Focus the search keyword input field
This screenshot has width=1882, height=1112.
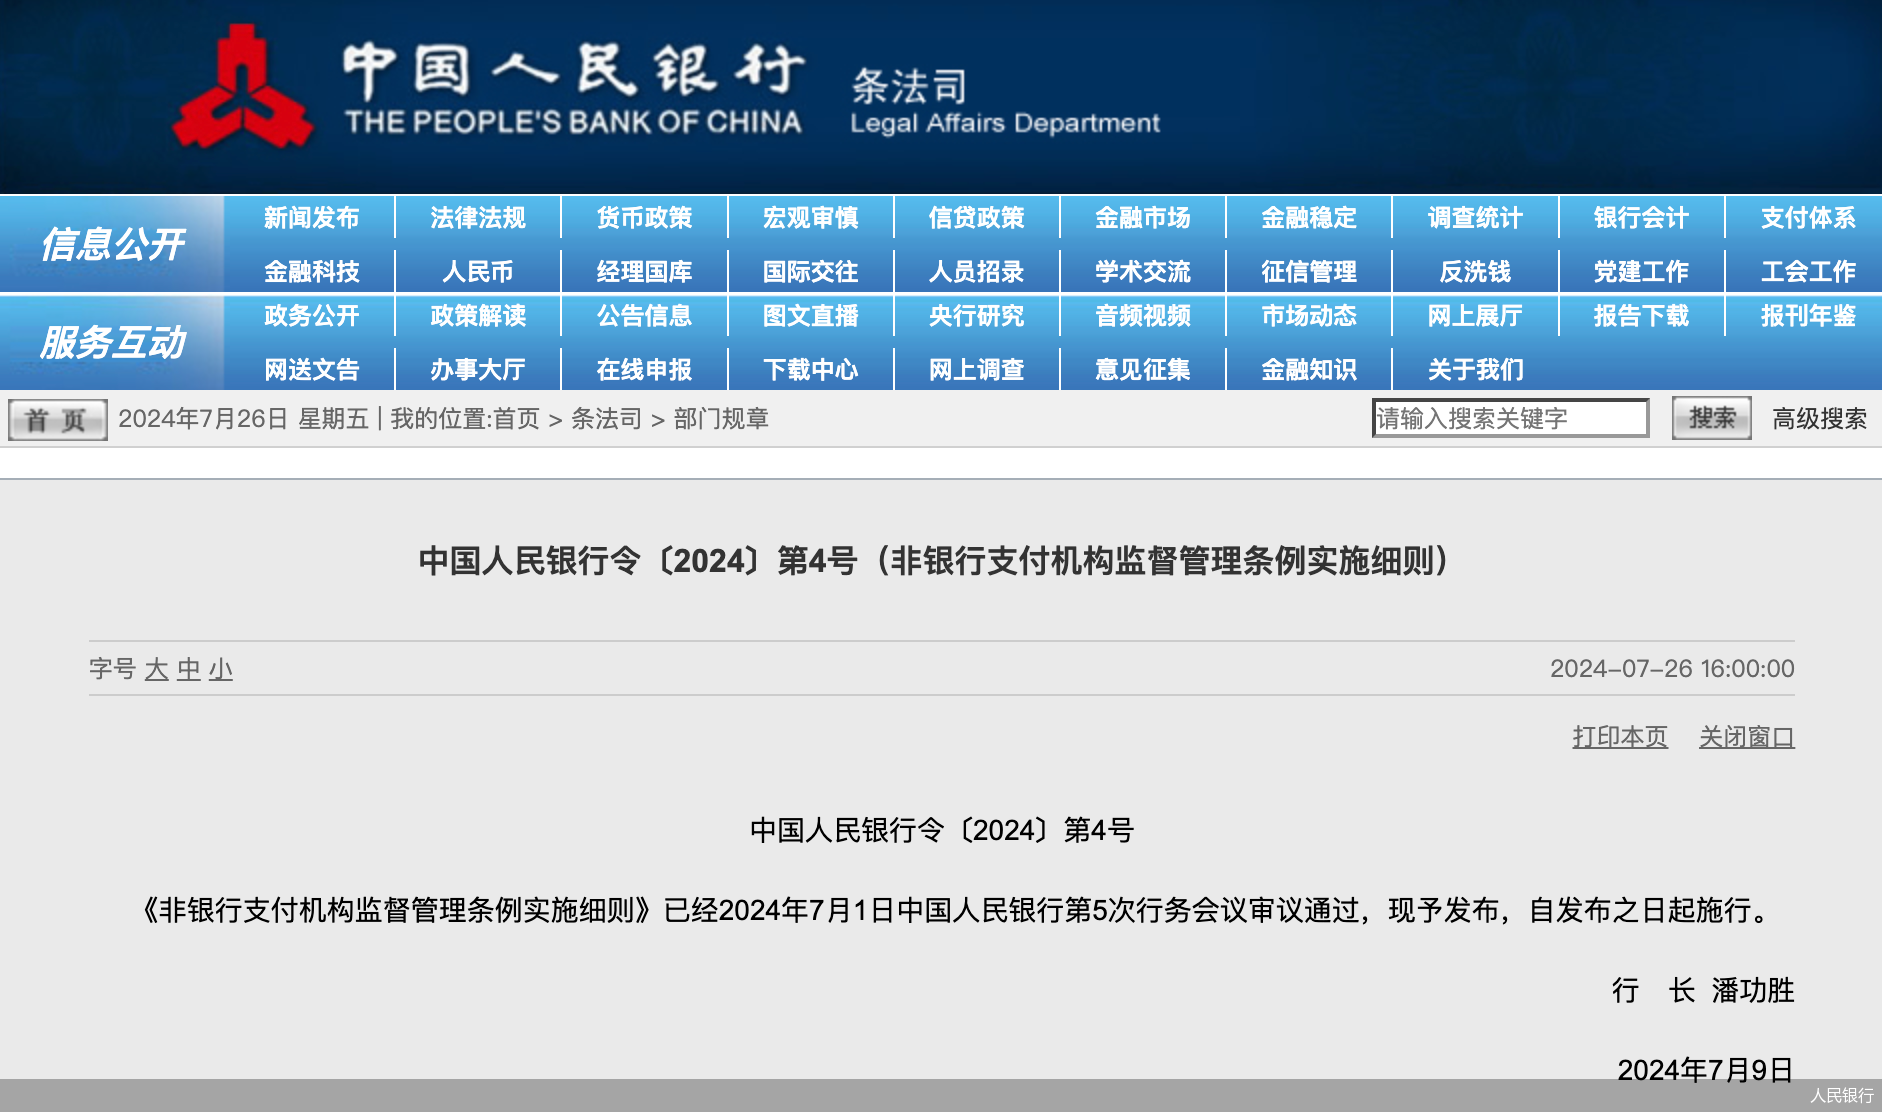pos(1510,418)
